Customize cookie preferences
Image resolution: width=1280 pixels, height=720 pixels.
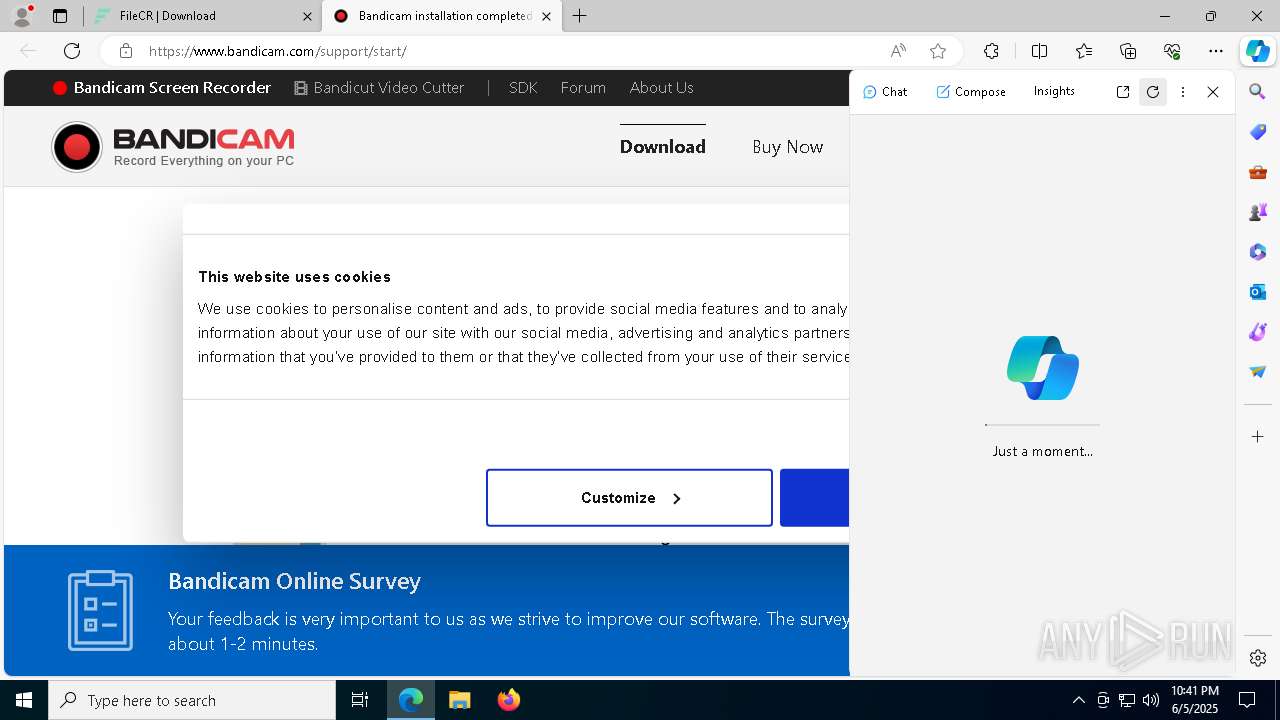click(629, 498)
